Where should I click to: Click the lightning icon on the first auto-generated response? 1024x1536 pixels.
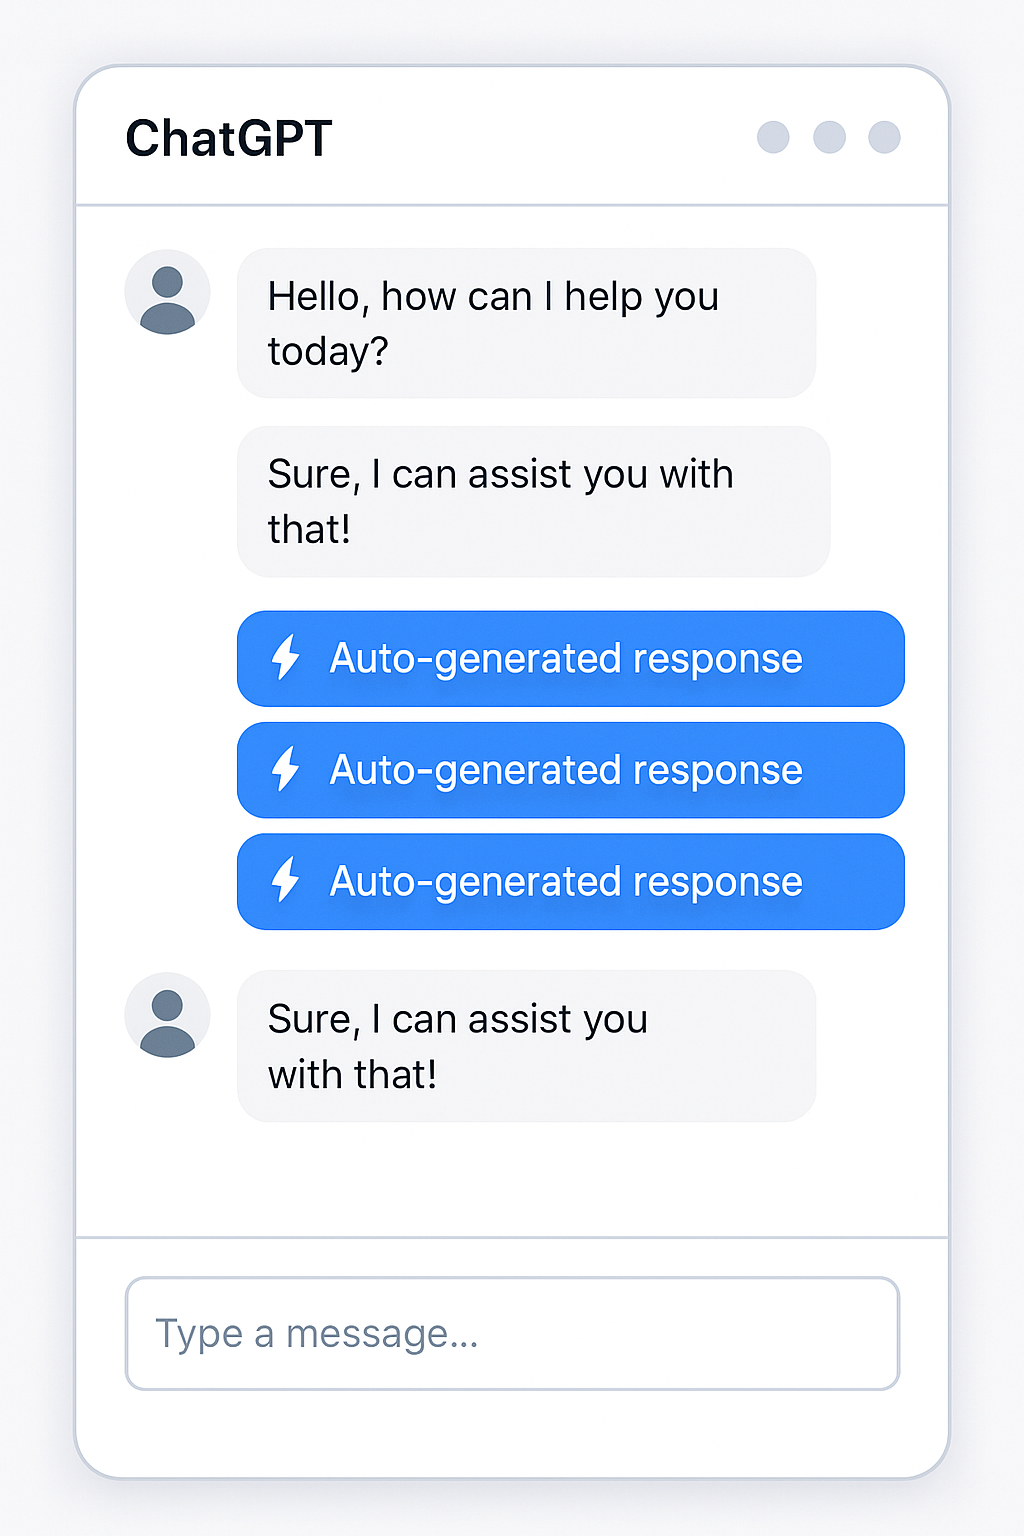286,658
